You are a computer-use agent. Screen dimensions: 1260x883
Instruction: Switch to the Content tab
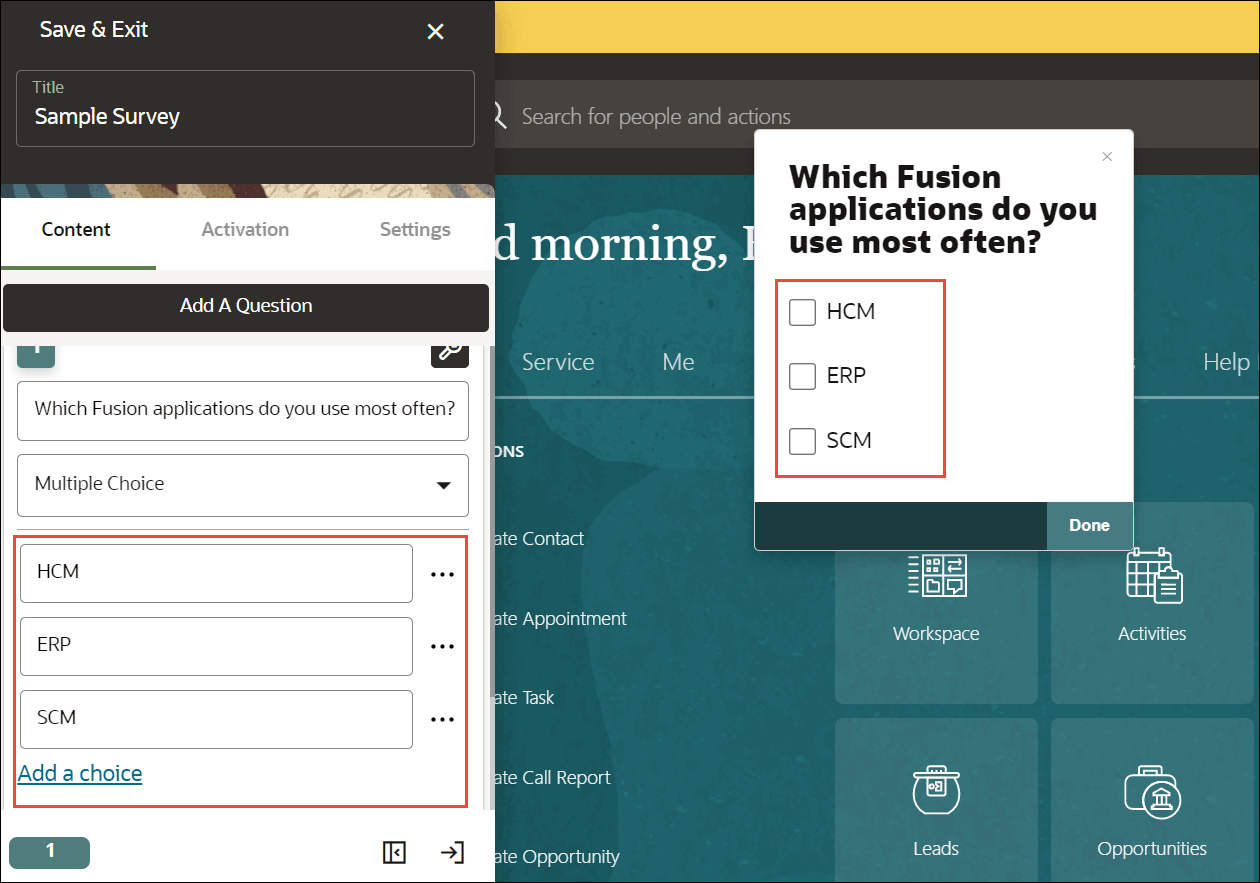76,229
